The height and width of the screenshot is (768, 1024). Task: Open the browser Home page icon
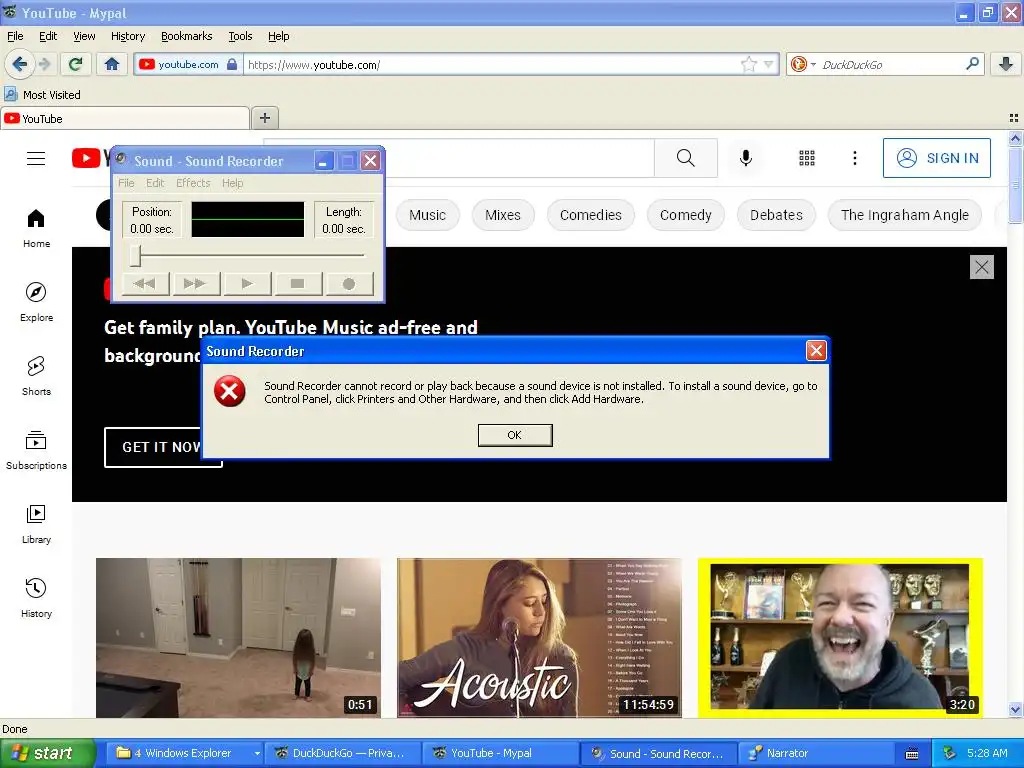coord(112,64)
